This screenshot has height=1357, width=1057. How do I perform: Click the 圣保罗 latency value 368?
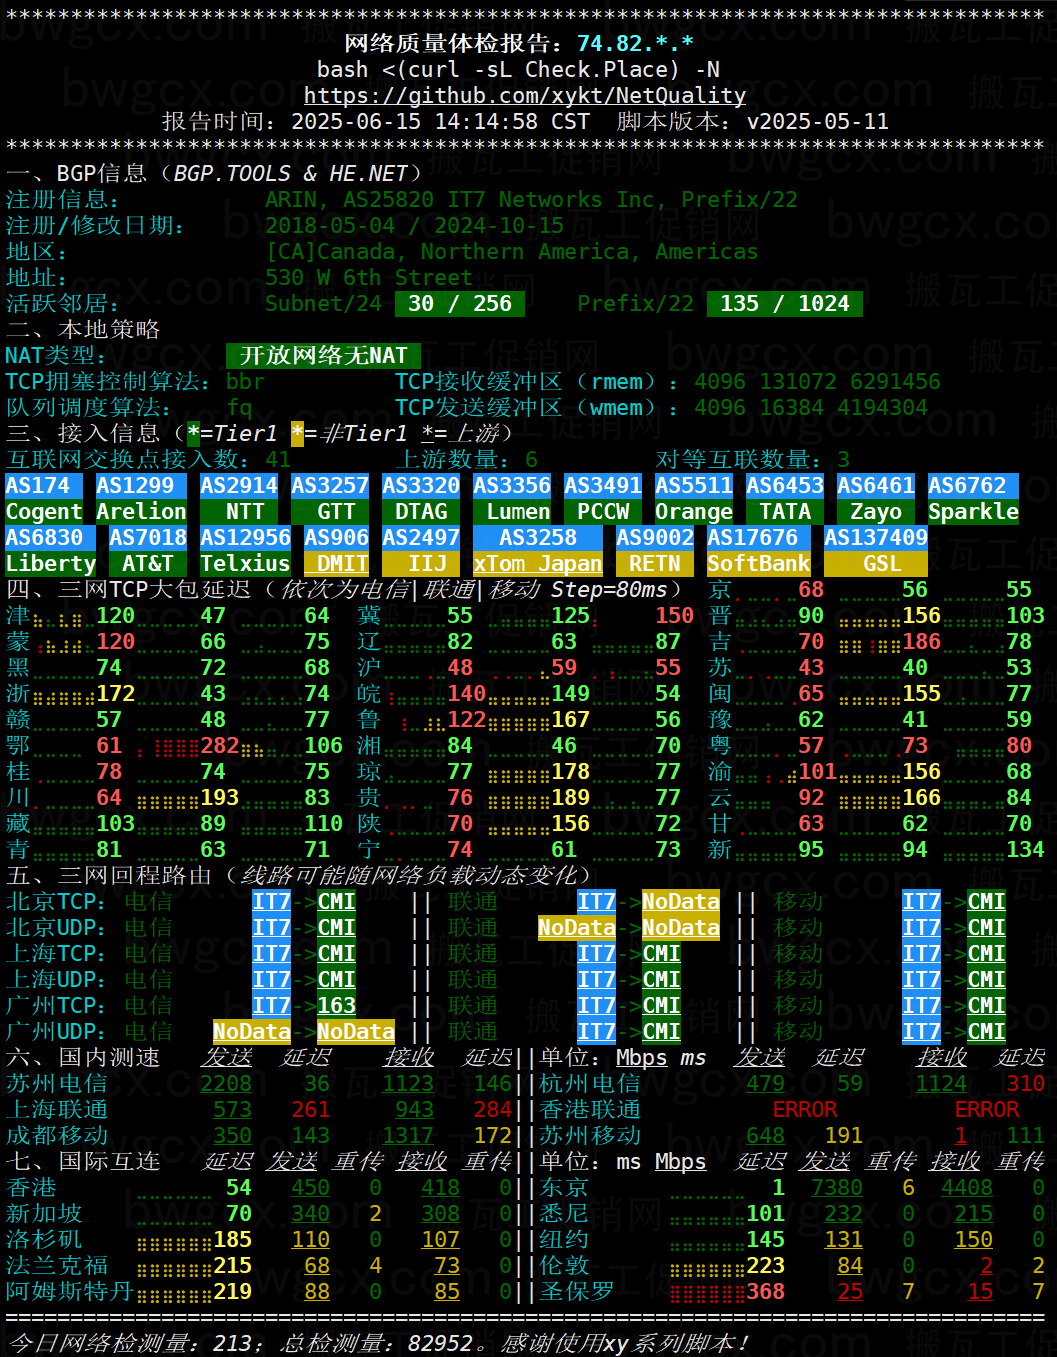765,1291
